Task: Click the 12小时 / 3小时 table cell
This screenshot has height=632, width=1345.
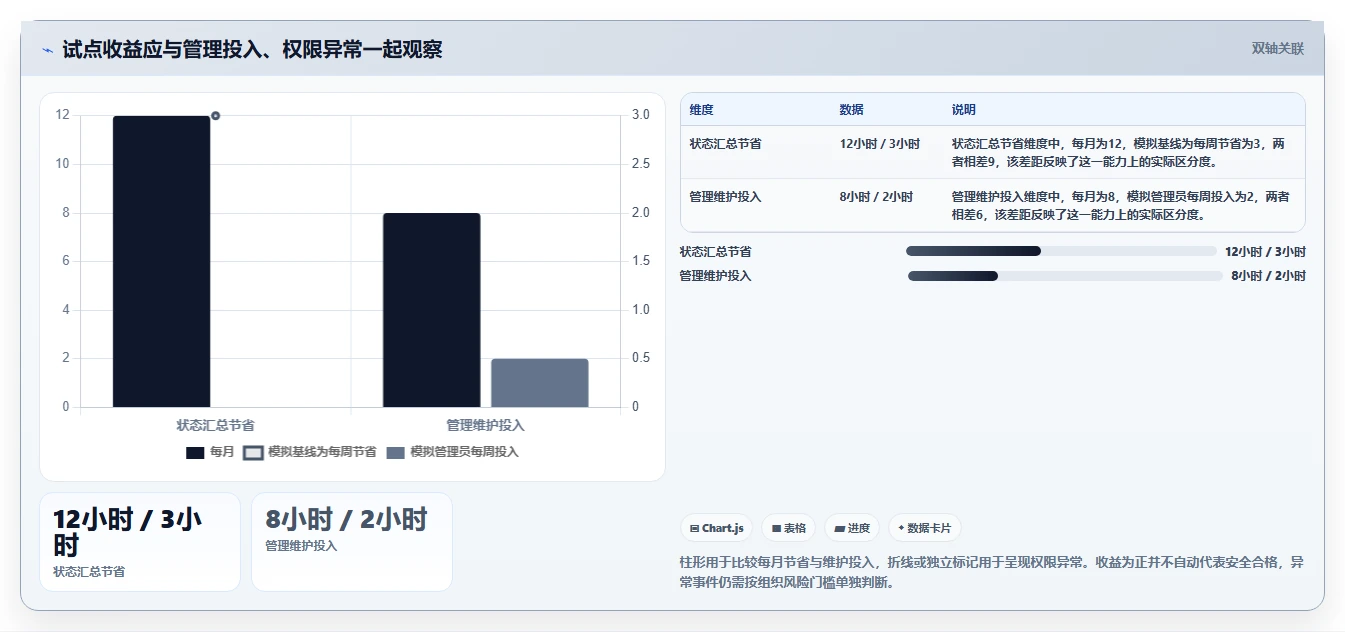Action: (880, 144)
